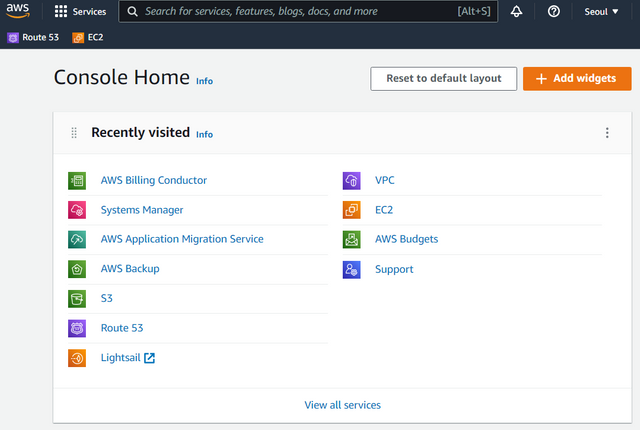Open the AWS Billing Conductor icon
The width and height of the screenshot is (640, 430).
tap(77, 181)
